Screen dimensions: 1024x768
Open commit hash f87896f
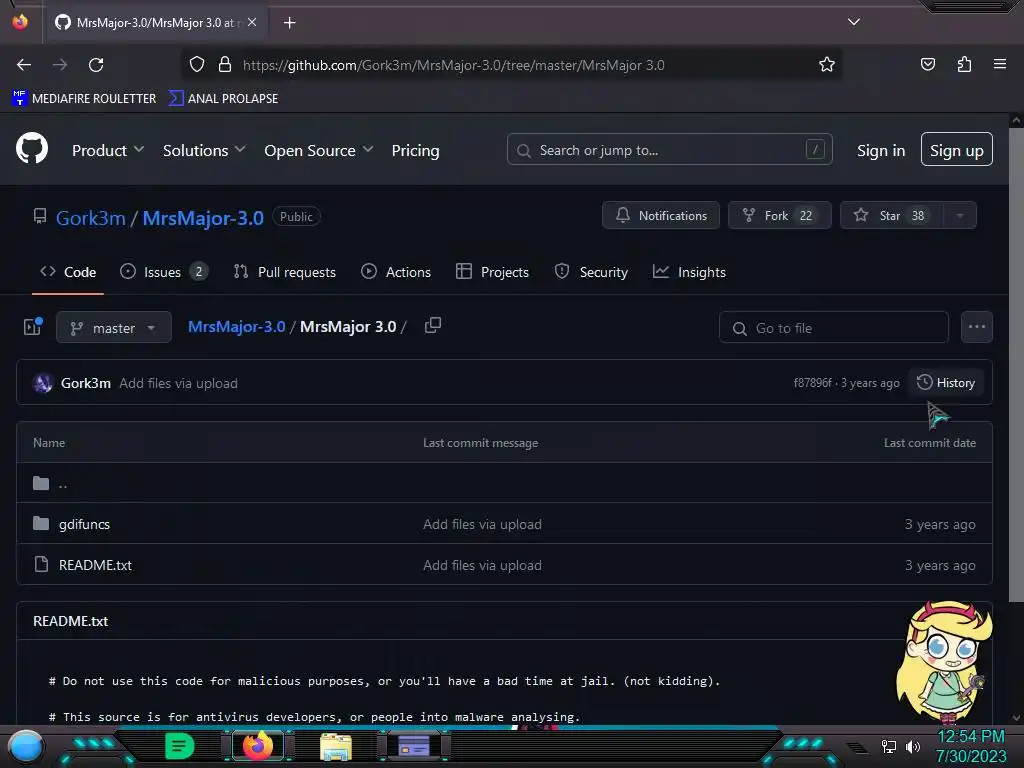pos(812,383)
